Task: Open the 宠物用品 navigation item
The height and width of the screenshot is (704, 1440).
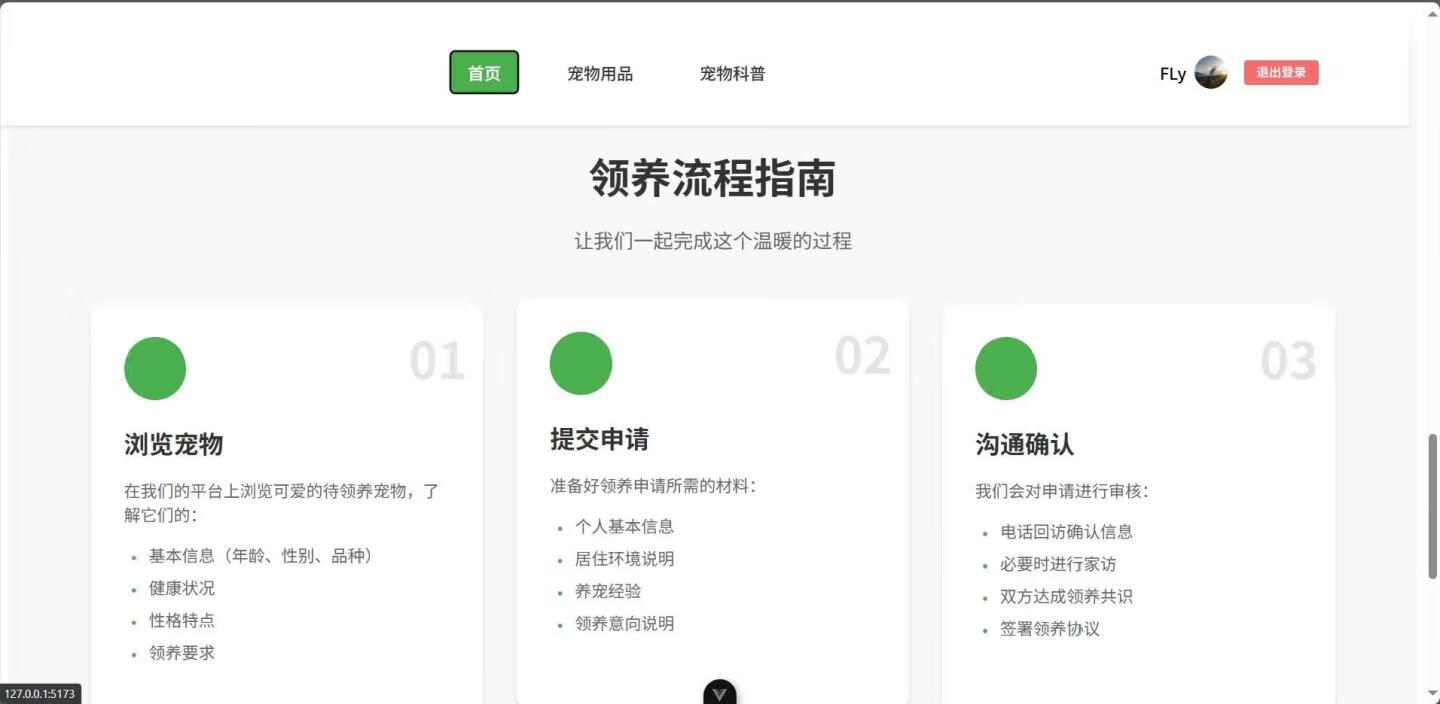Action: tap(599, 73)
